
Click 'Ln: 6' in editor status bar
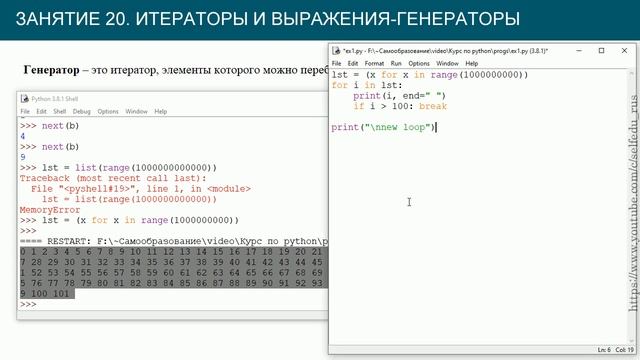(x=604, y=350)
